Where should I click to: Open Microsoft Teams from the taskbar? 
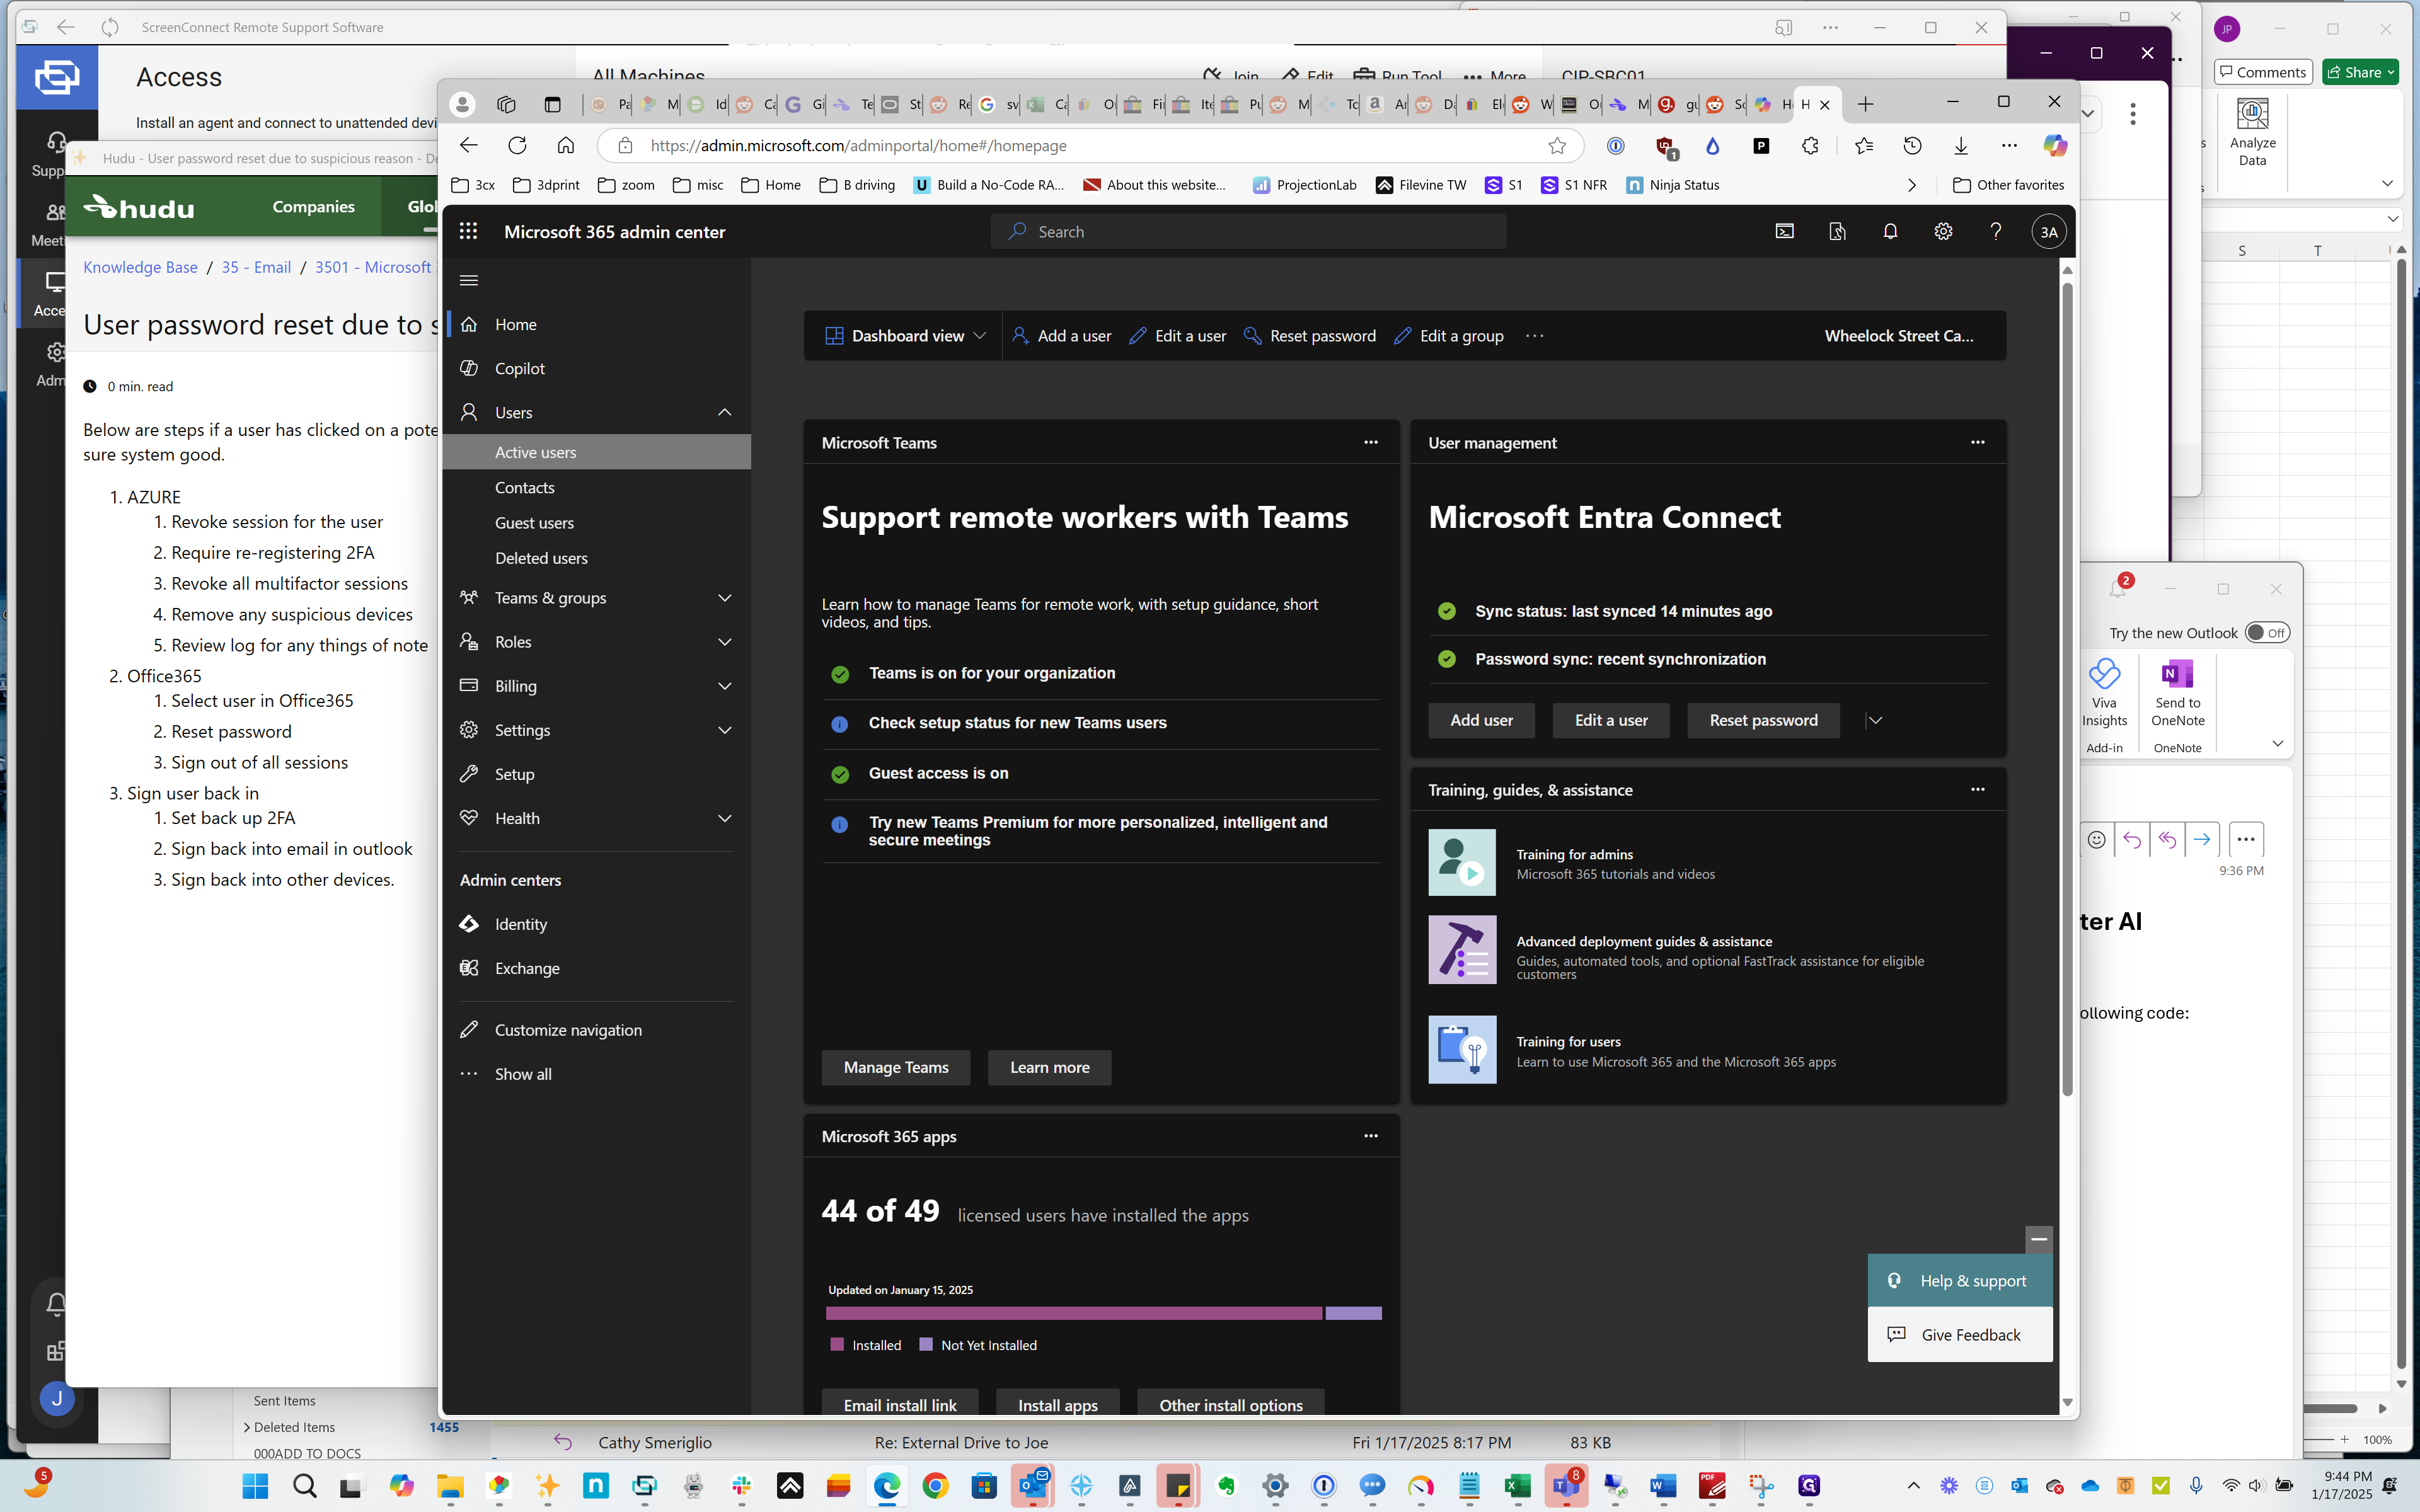1566,1486
